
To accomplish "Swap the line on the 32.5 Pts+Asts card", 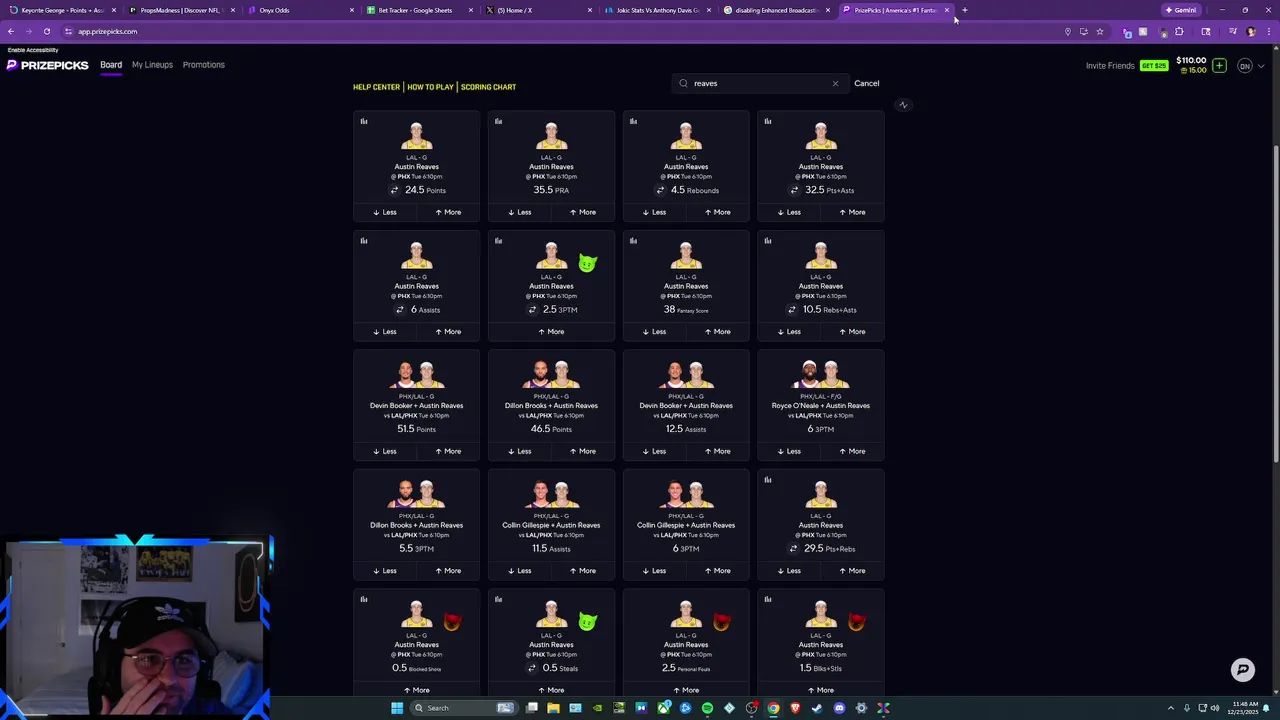I will (795, 190).
